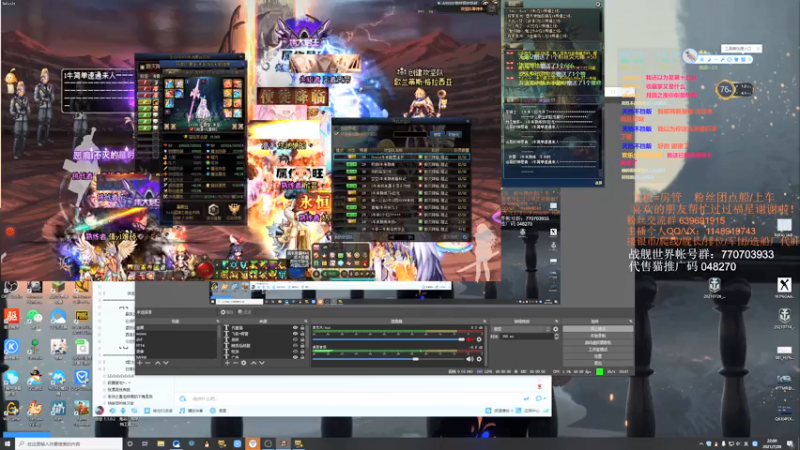Toggle visibility of the third source row
This screenshot has width=800, height=450.
[295, 339]
